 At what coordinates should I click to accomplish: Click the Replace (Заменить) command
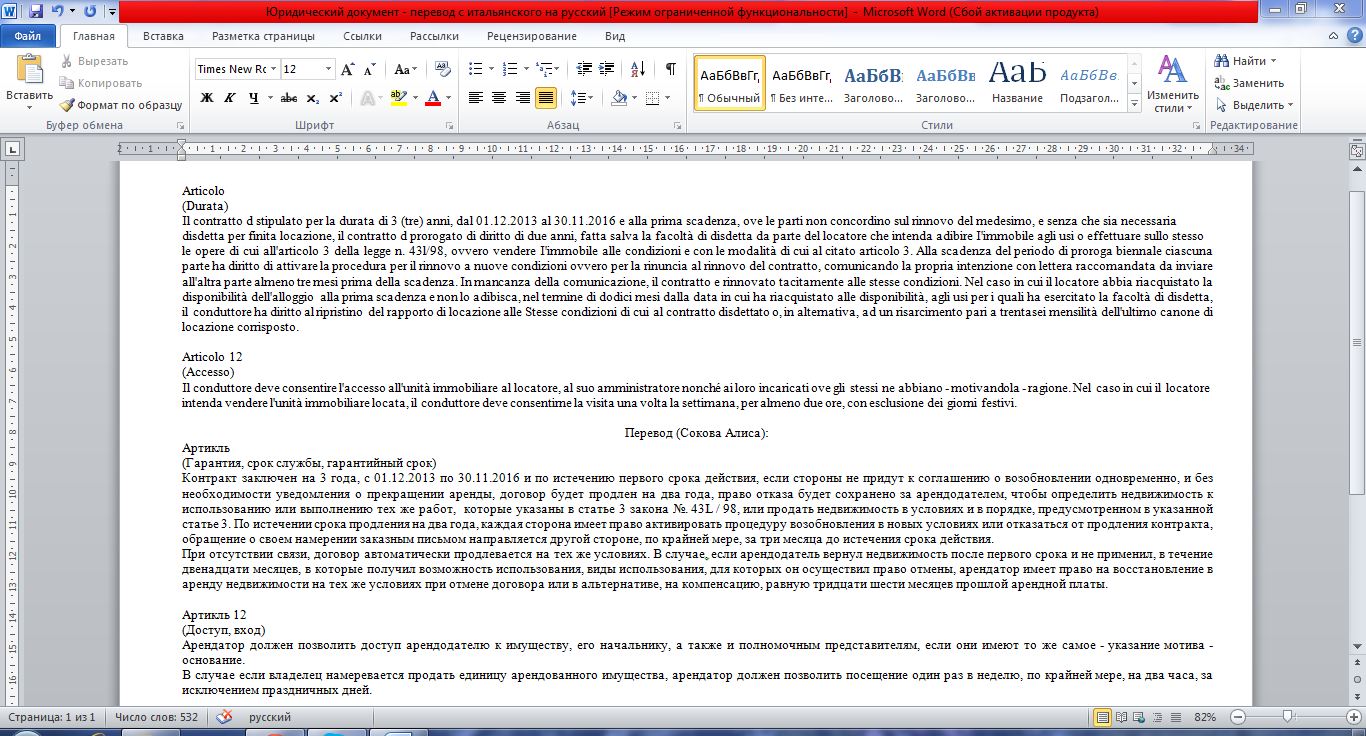[1249, 83]
